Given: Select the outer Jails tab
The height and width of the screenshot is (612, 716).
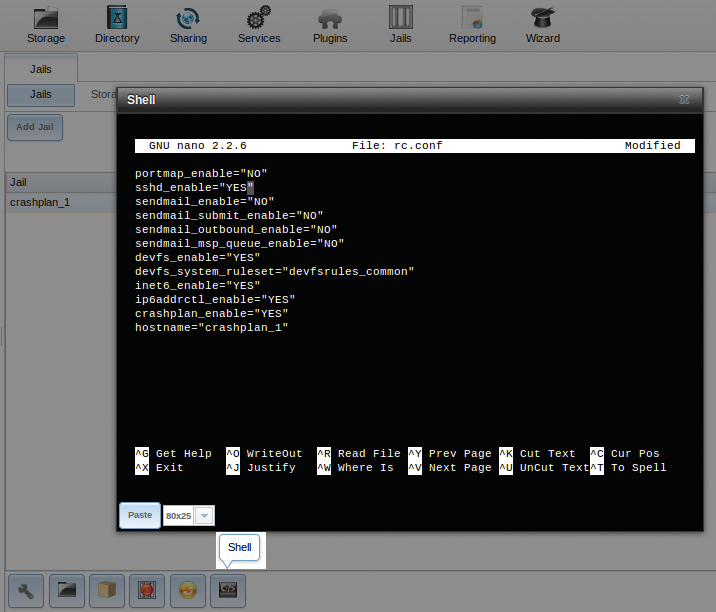Looking at the screenshot, I should coord(41,69).
